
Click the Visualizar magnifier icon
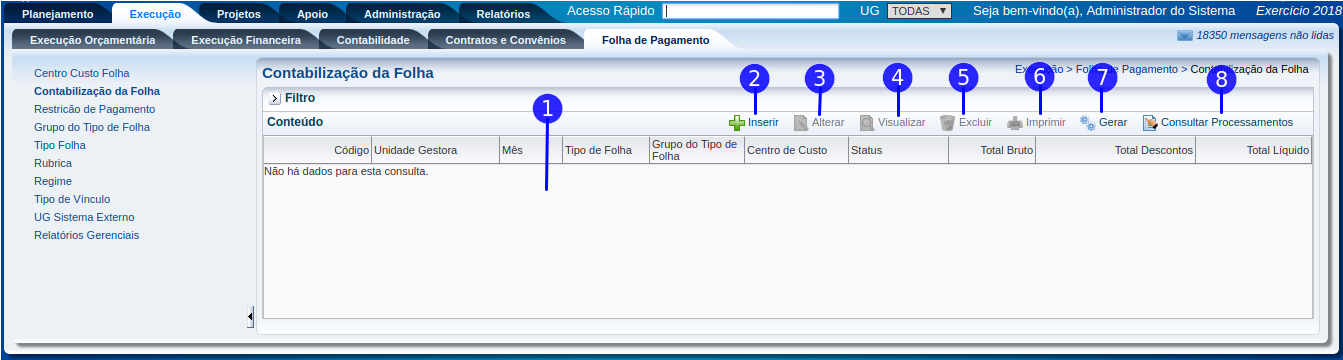tap(867, 123)
